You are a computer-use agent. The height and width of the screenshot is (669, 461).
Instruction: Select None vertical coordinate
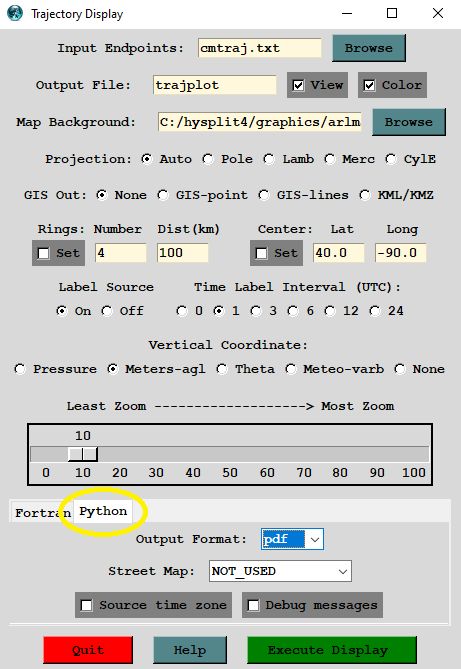click(x=400, y=369)
